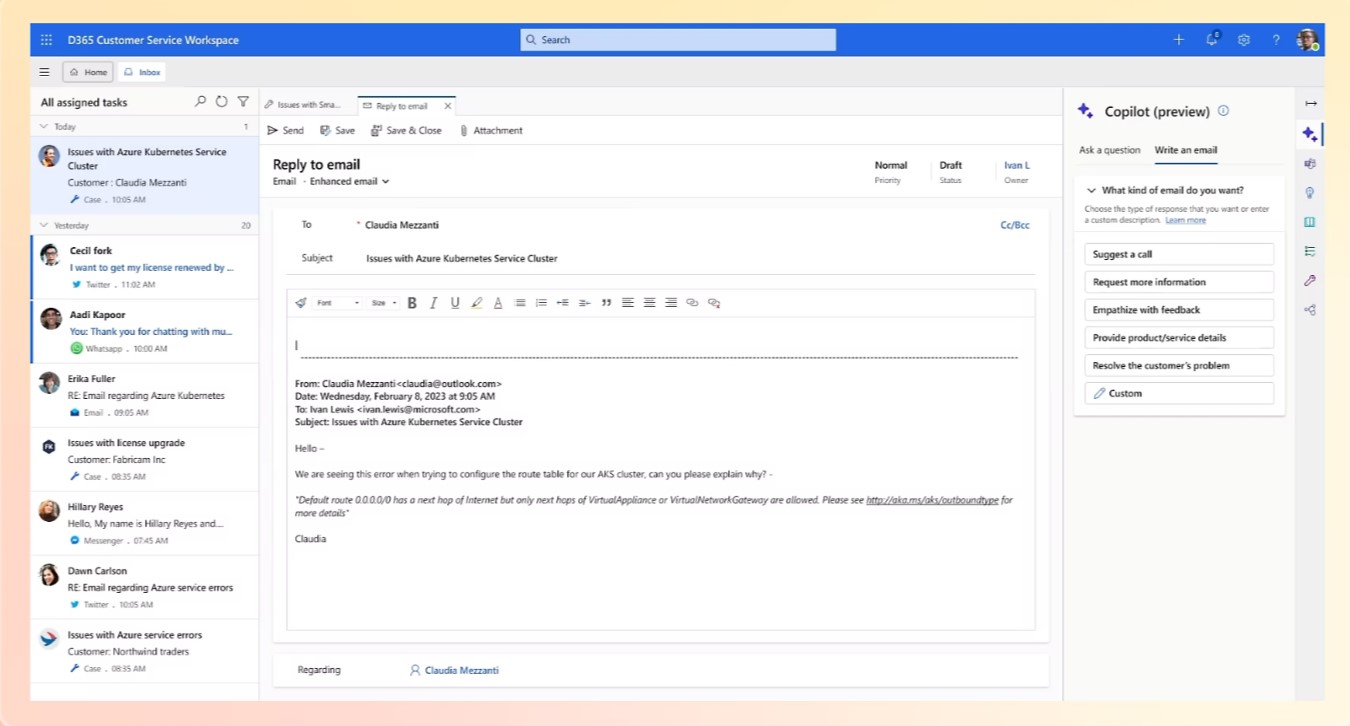Collapse the Today group

[x=43, y=127]
